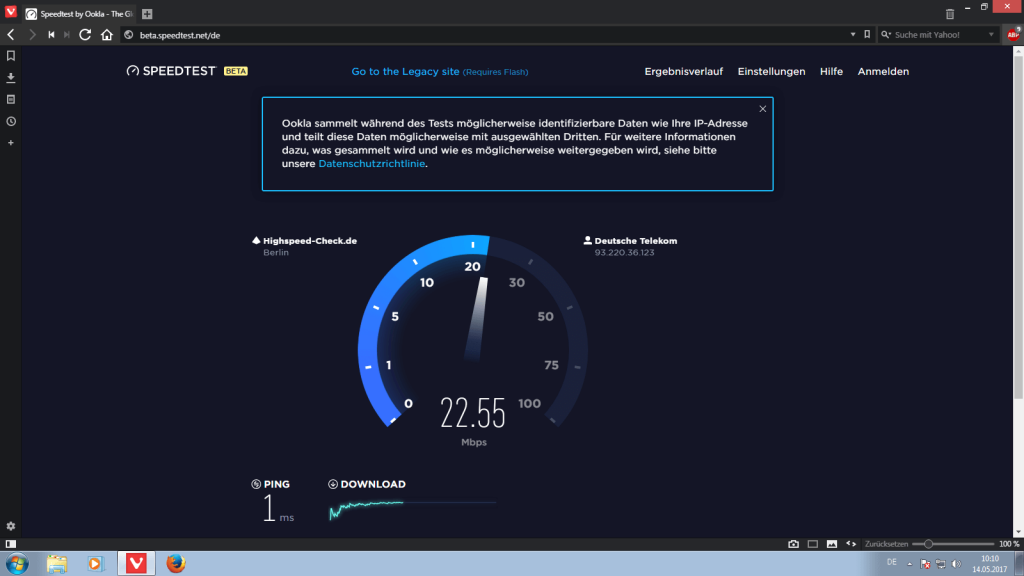Image resolution: width=1024 pixels, height=576 pixels.
Task: Go forward one page
Action: pyautogui.click(x=31, y=35)
